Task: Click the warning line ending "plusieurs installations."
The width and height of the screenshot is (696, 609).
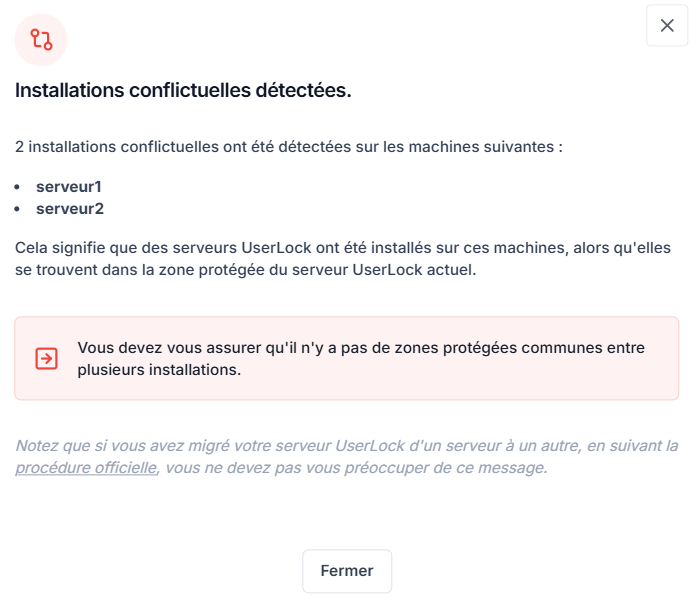Action: (160, 370)
